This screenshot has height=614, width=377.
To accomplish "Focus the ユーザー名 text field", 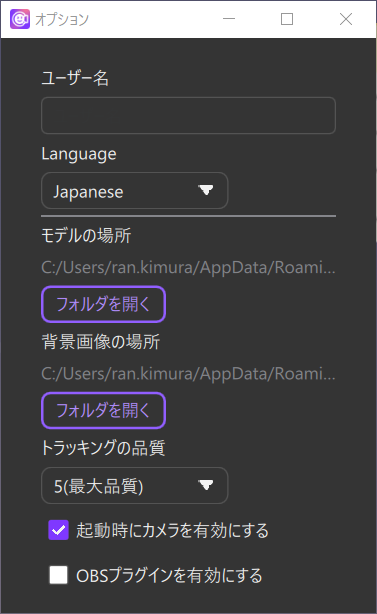I will click(x=188, y=116).
